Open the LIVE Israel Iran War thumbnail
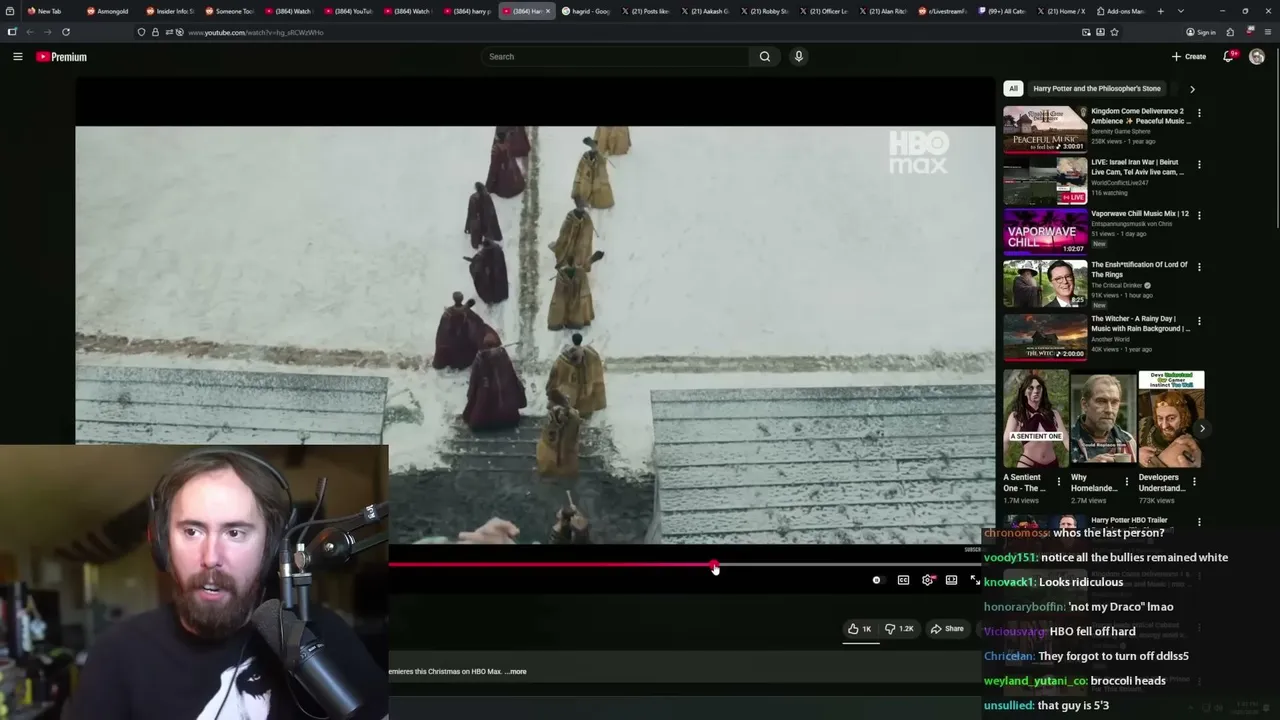Screen dimensions: 1280x720 click(x=1045, y=180)
